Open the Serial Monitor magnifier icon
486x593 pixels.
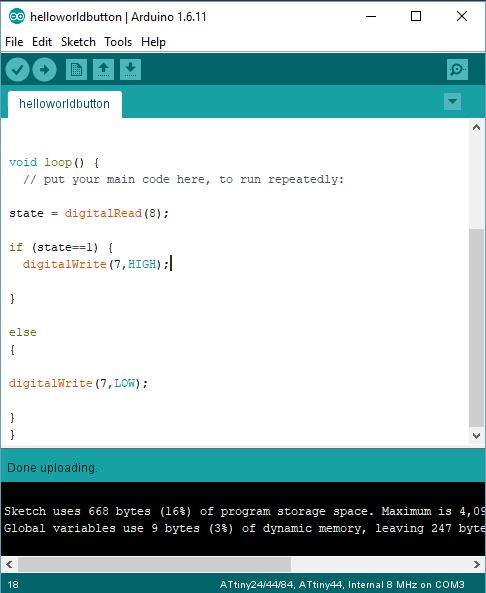457,70
